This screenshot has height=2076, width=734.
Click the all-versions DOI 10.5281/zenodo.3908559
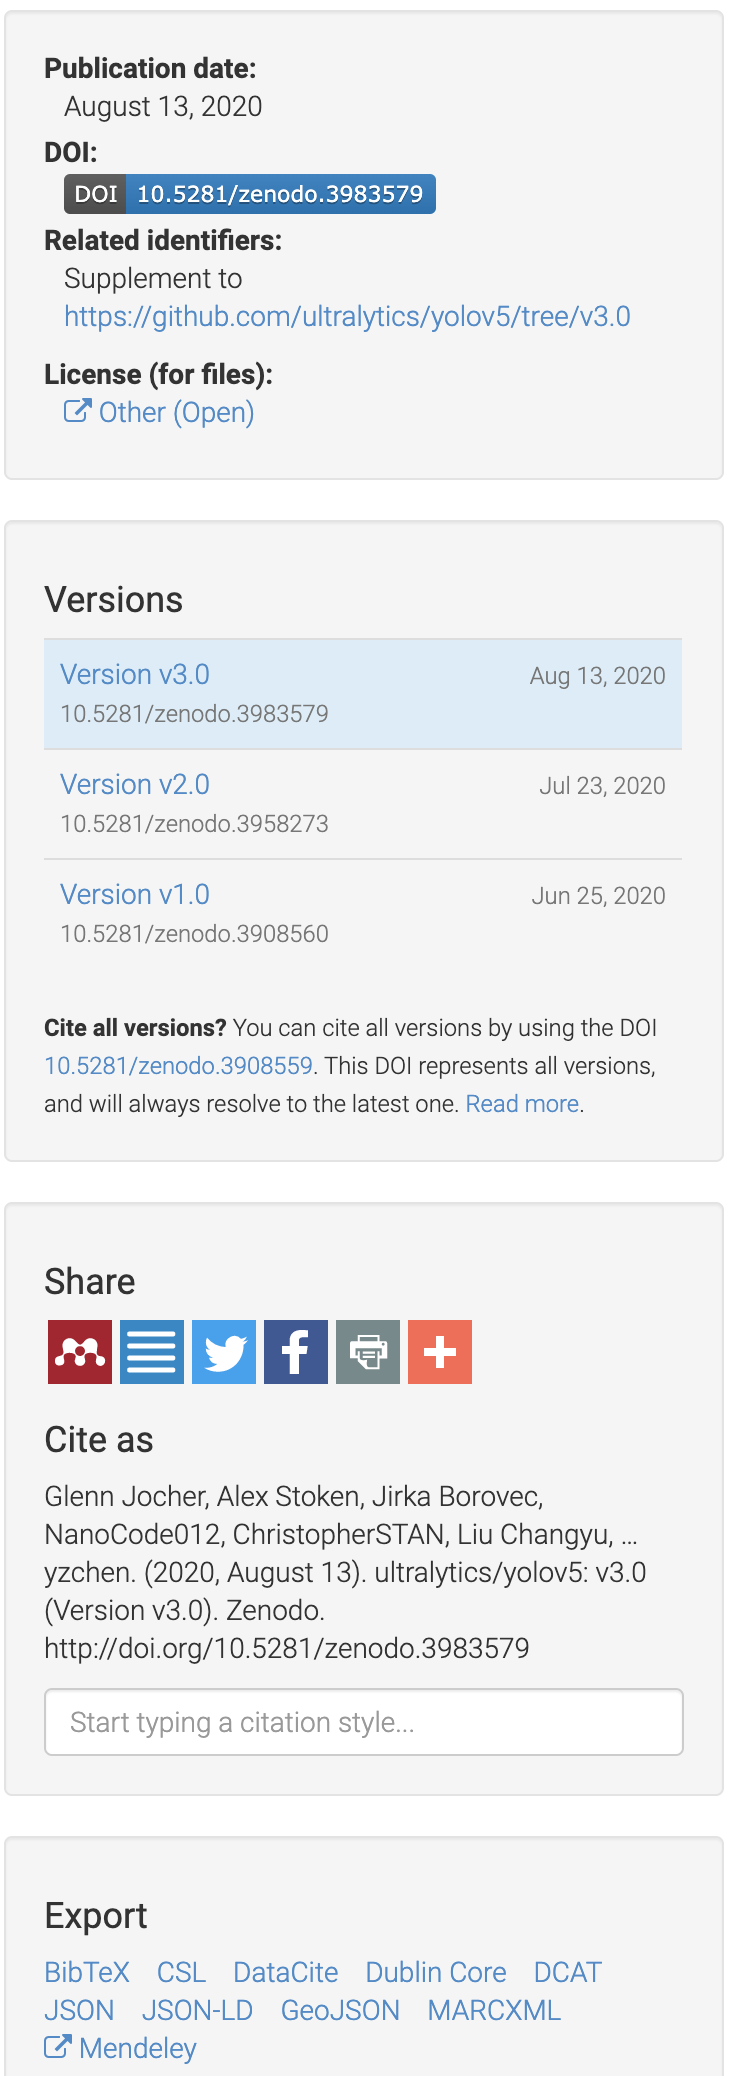[176, 1066]
